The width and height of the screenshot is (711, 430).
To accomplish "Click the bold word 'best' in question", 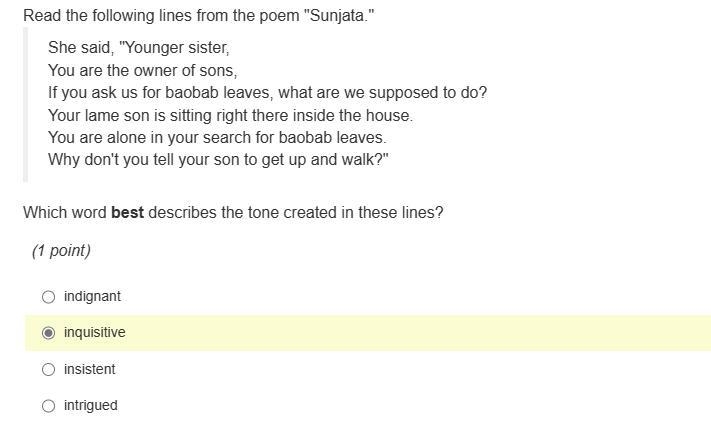I will click(x=127, y=212).
